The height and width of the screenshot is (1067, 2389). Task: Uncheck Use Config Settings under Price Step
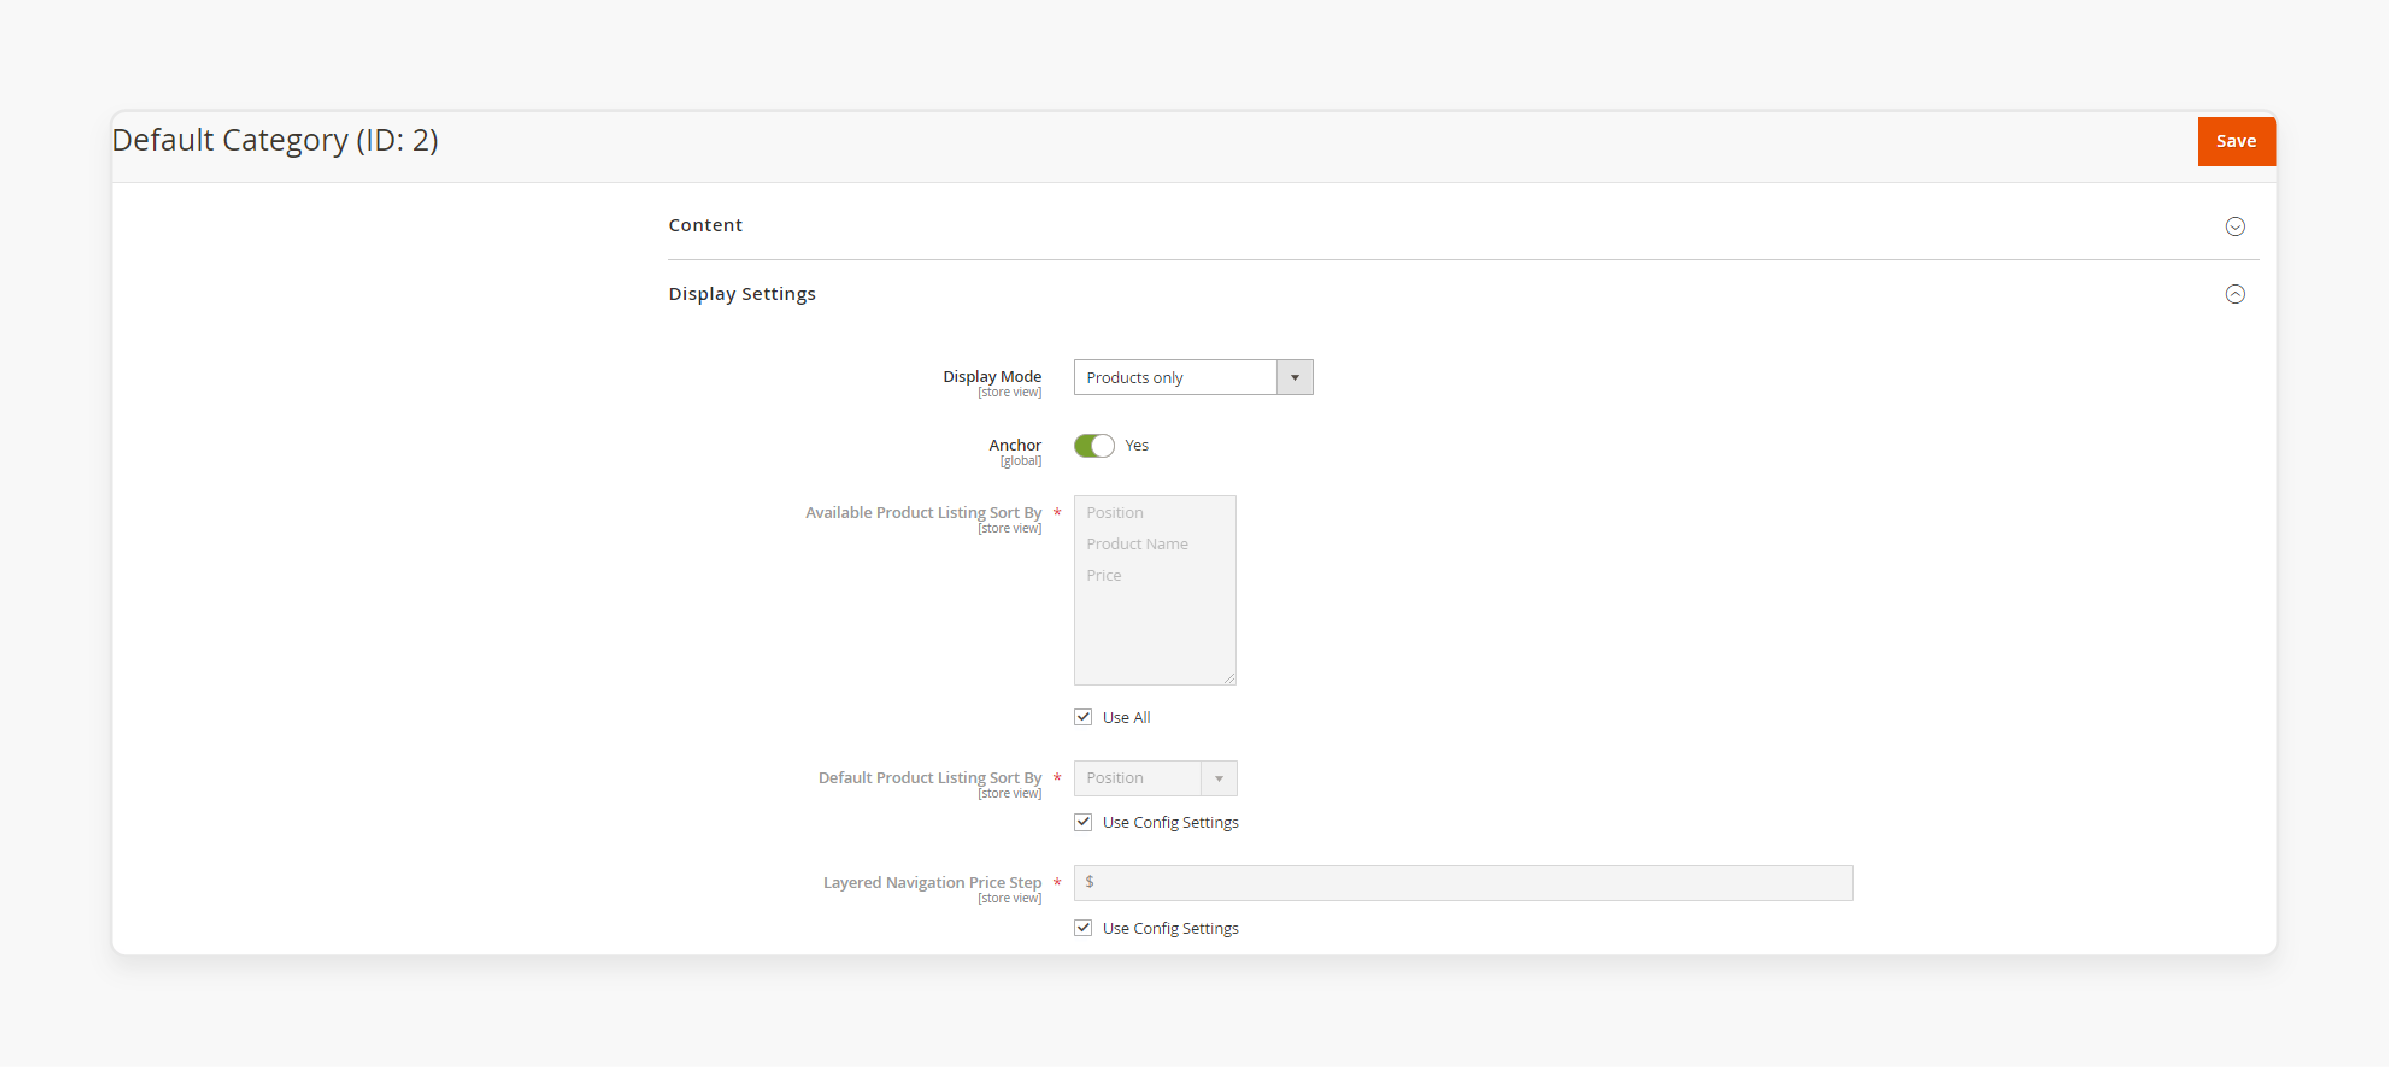click(x=1083, y=928)
